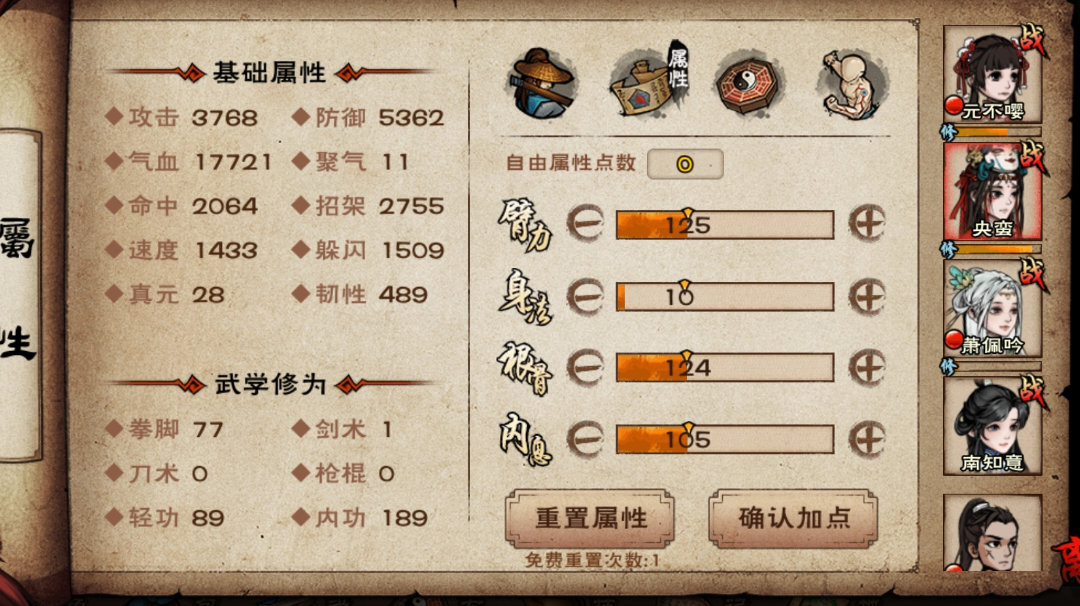Open the yin-yang bagua tab icon
The image size is (1080, 606).
(x=747, y=86)
